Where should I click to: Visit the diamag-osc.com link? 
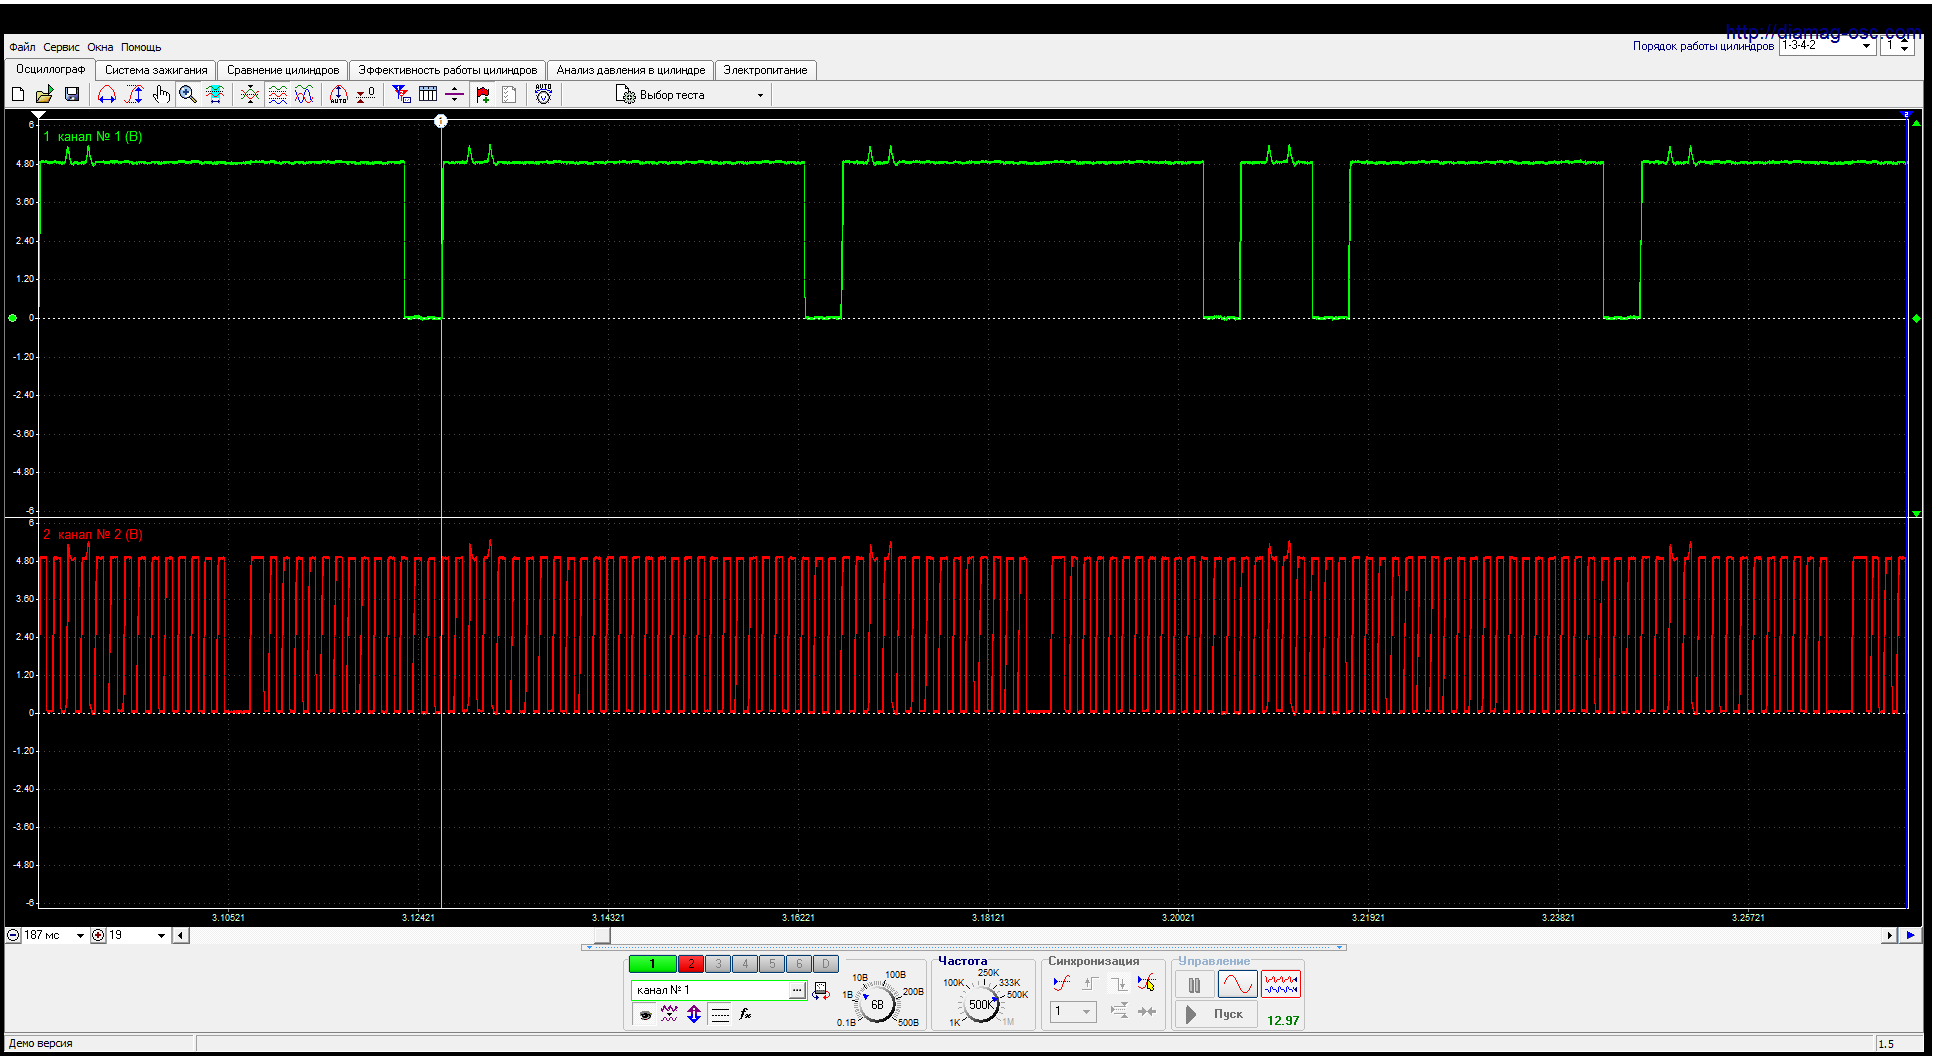[x=1822, y=32]
